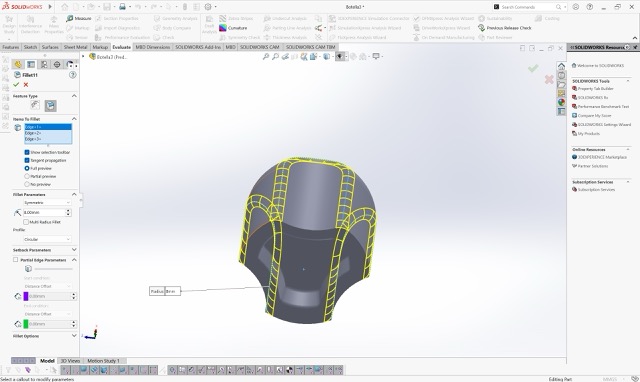Click the Fillet11 help question mark

(73, 75)
